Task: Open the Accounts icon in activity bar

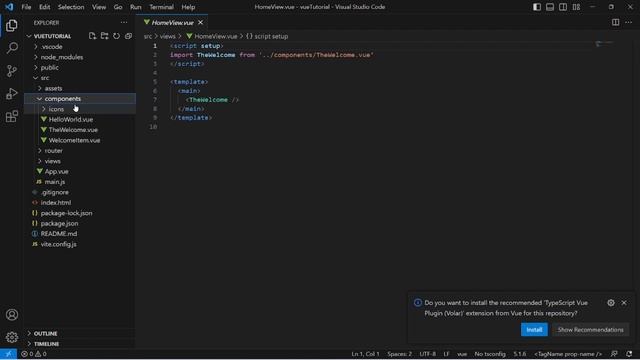Action: [x=12, y=315]
